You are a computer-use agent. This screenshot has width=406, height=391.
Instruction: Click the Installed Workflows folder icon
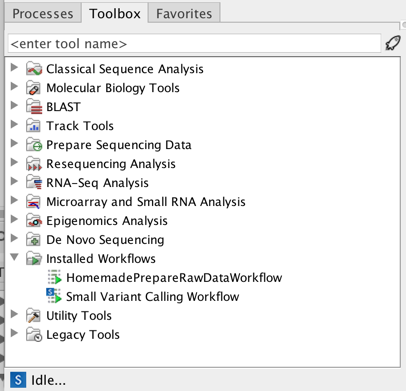[x=34, y=259]
